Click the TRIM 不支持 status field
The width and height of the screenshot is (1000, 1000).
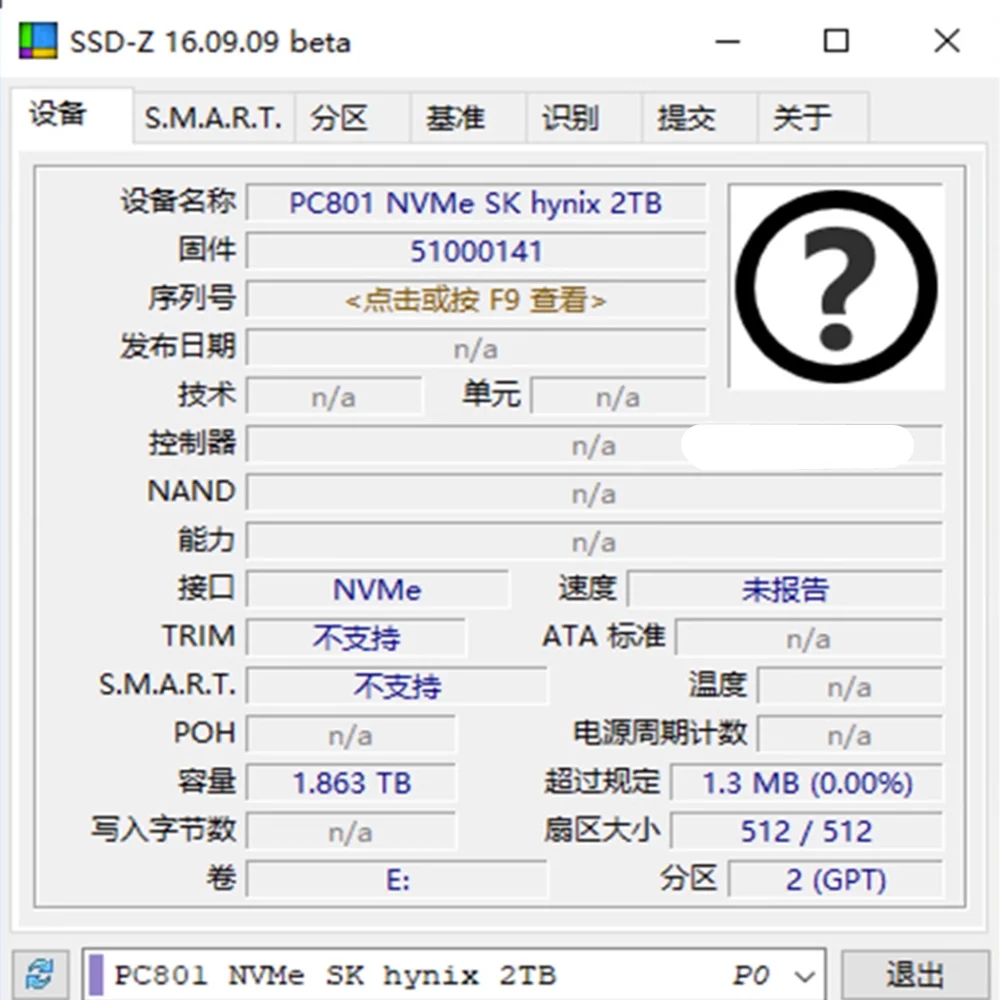pos(355,637)
